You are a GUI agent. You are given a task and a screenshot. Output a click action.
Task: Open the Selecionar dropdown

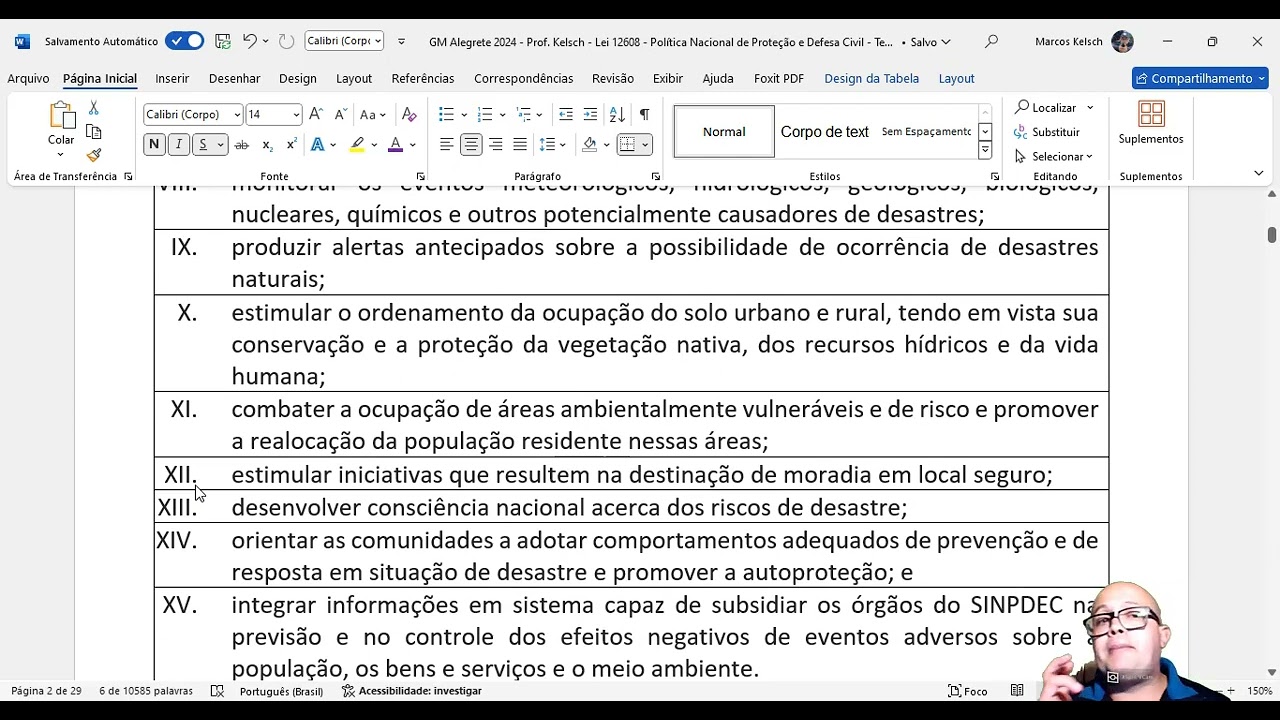(x=1055, y=156)
